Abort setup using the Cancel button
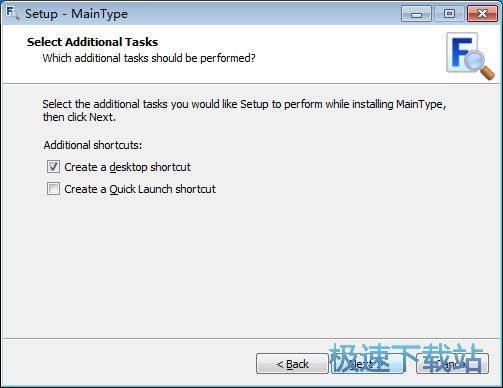The width and height of the screenshot is (503, 388). pos(452,364)
